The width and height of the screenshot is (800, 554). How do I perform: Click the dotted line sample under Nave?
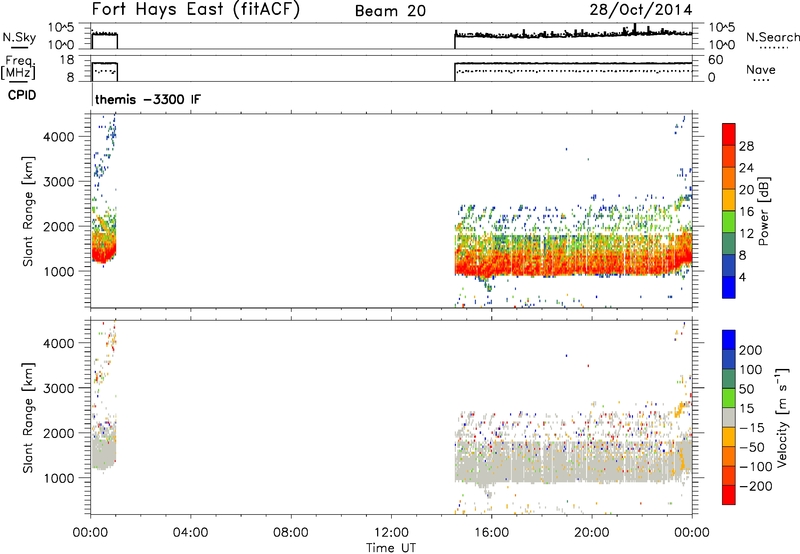point(761,81)
